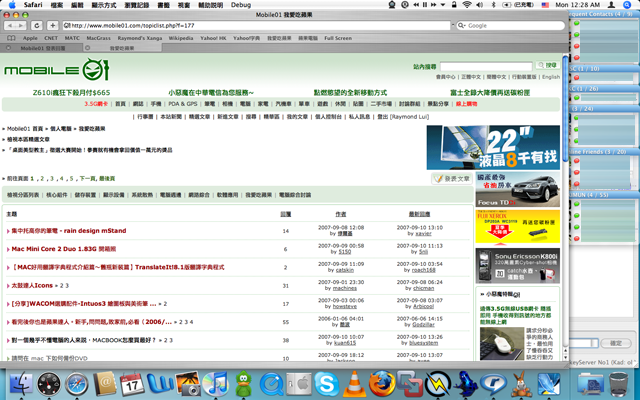Open menu bar iTunes controller dropdown arrow
The width and height of the screenshot is (640, 400).
click(x=443, y=5)
